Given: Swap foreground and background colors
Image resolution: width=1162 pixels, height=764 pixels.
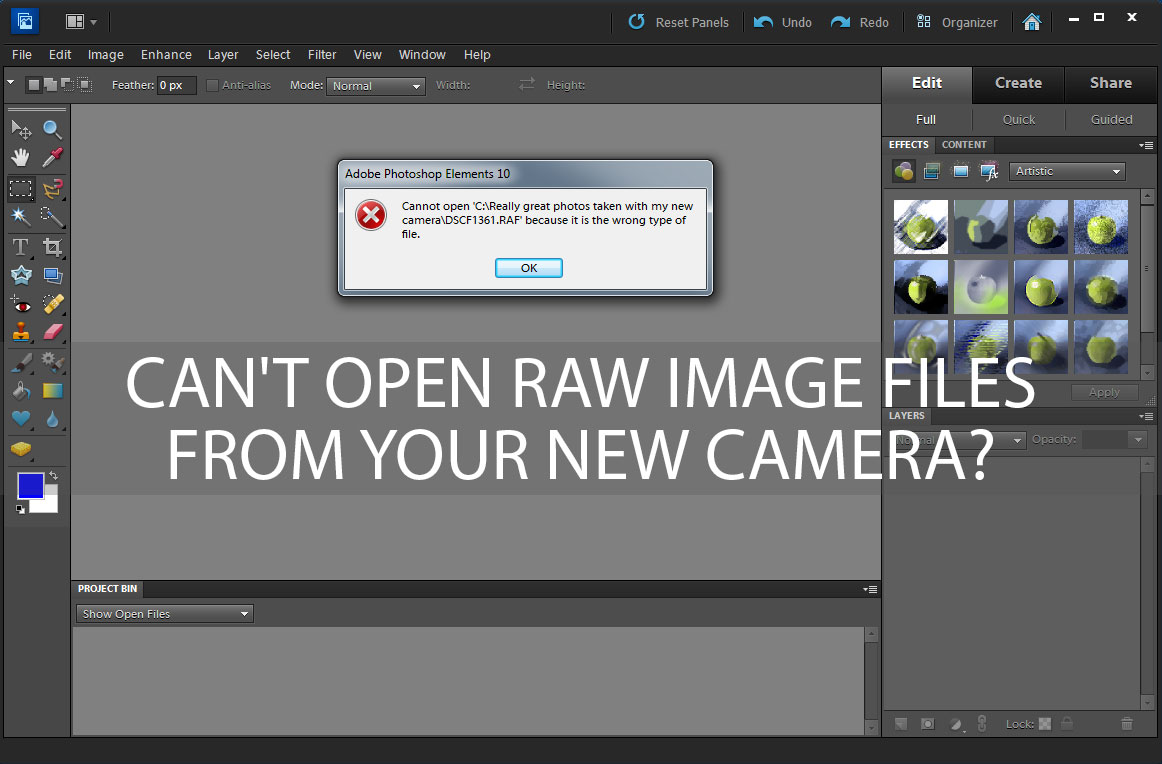Looking at the screenshot, I should pos(53,476).
